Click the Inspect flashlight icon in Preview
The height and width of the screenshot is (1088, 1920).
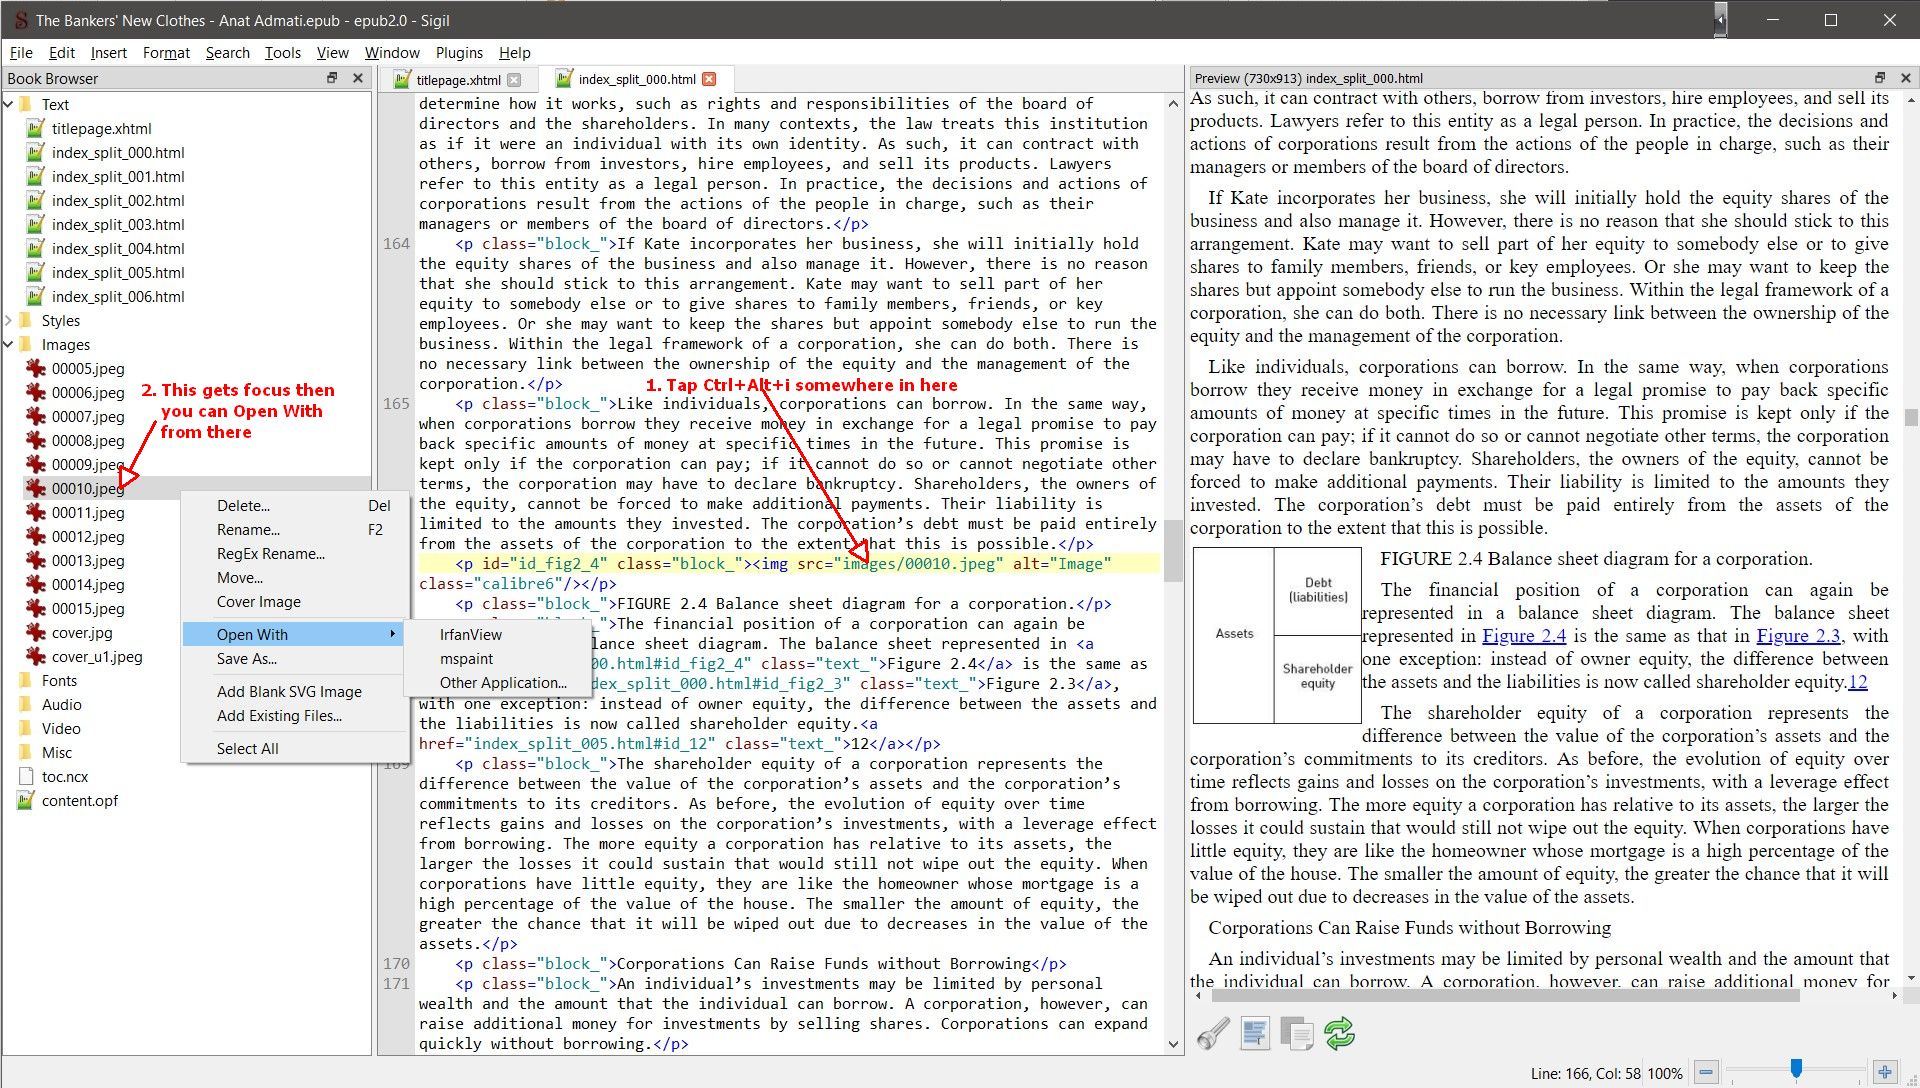point(1213,1033)
